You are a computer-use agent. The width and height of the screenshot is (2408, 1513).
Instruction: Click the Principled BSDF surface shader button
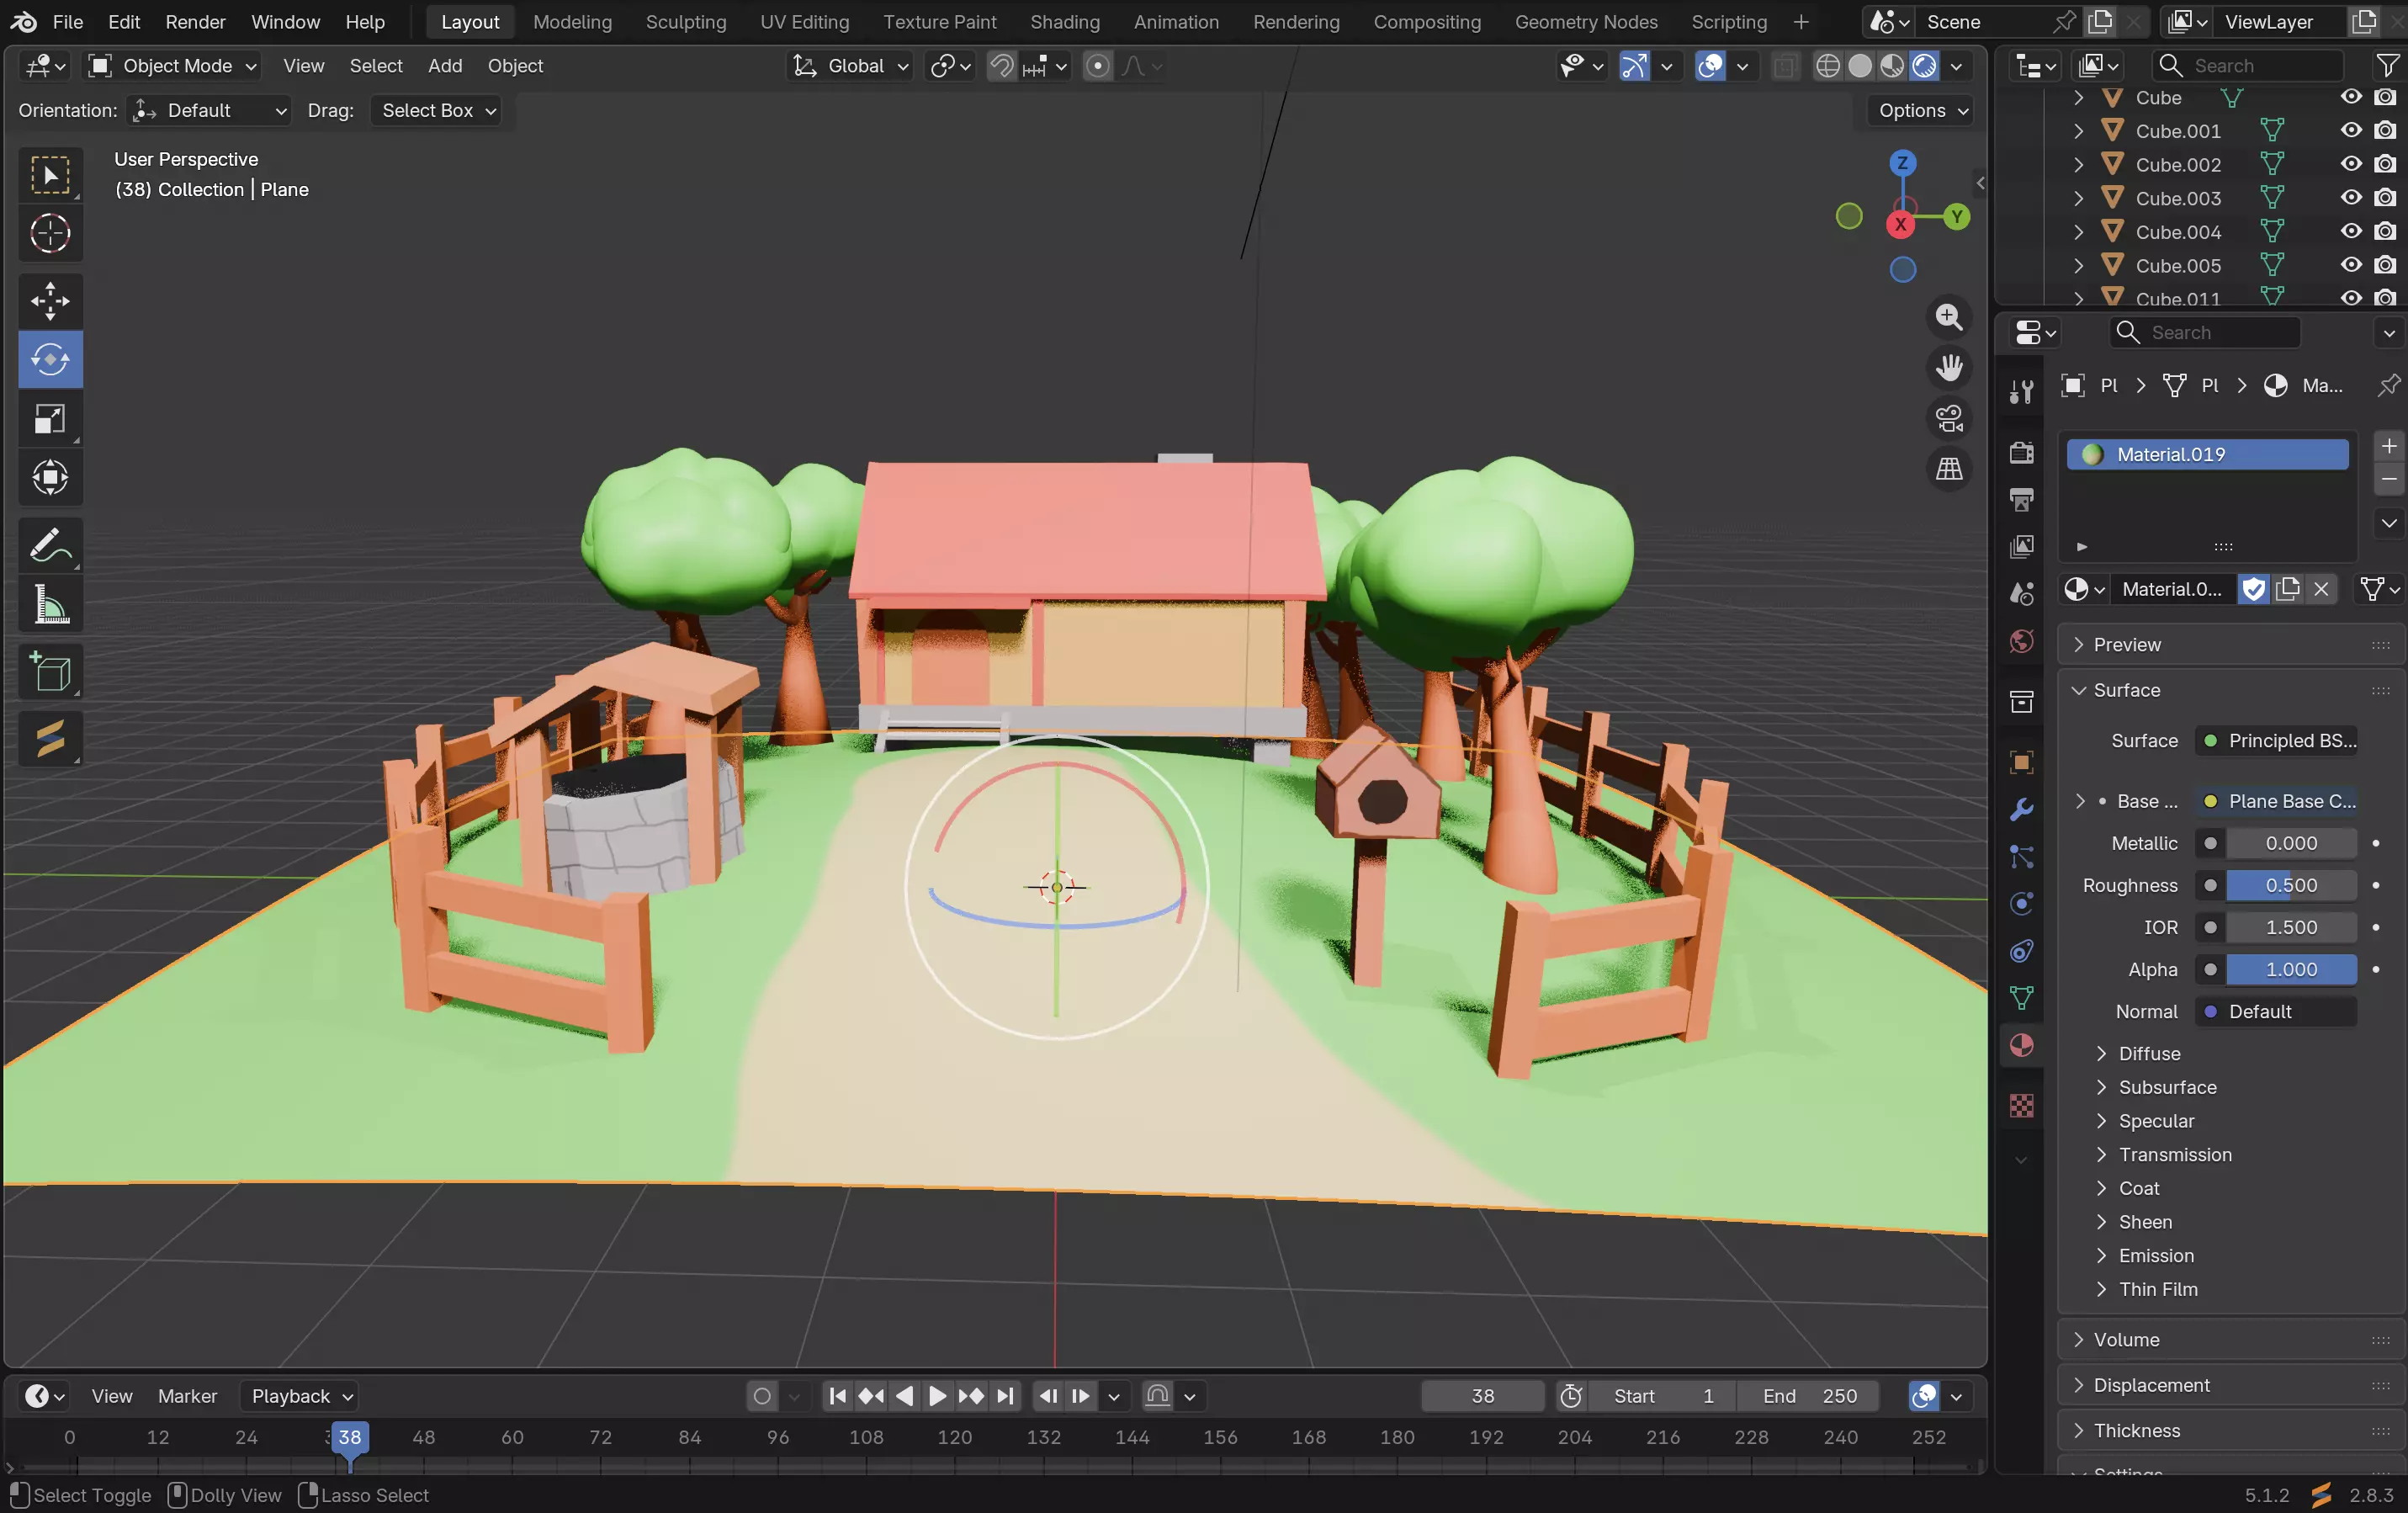2276,741
